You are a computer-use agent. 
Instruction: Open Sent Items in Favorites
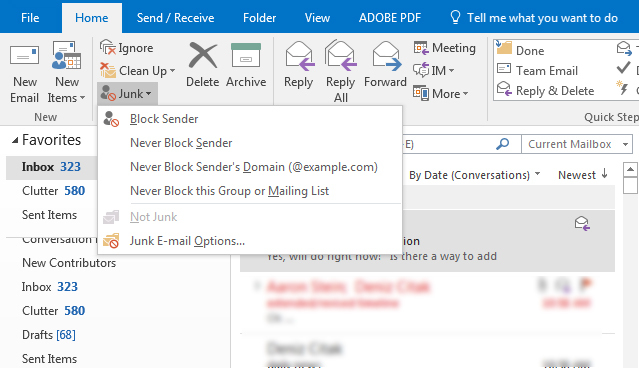[49, 215]
